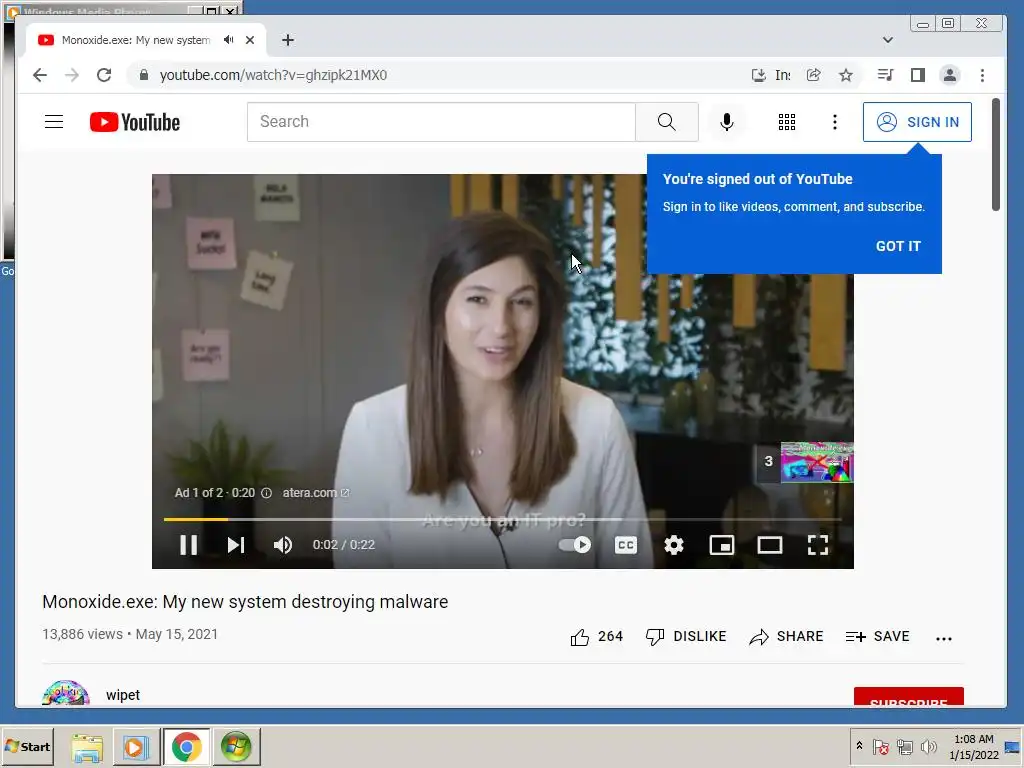Open the YouTube hamburger guide menu
The height and width of the screenshot is (768, 1024).
click(x=54, y=121)
